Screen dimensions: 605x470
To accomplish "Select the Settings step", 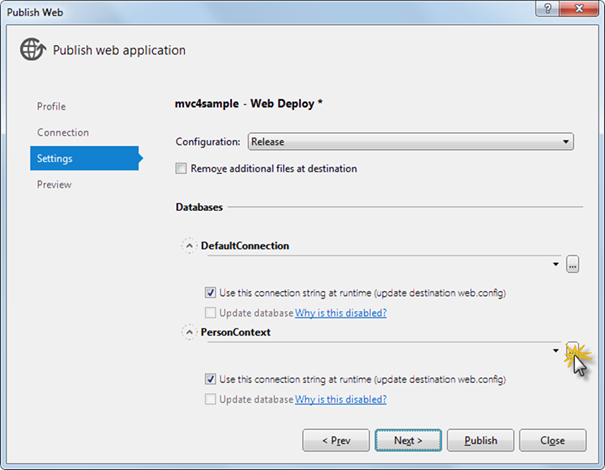I will click(85, 158).
